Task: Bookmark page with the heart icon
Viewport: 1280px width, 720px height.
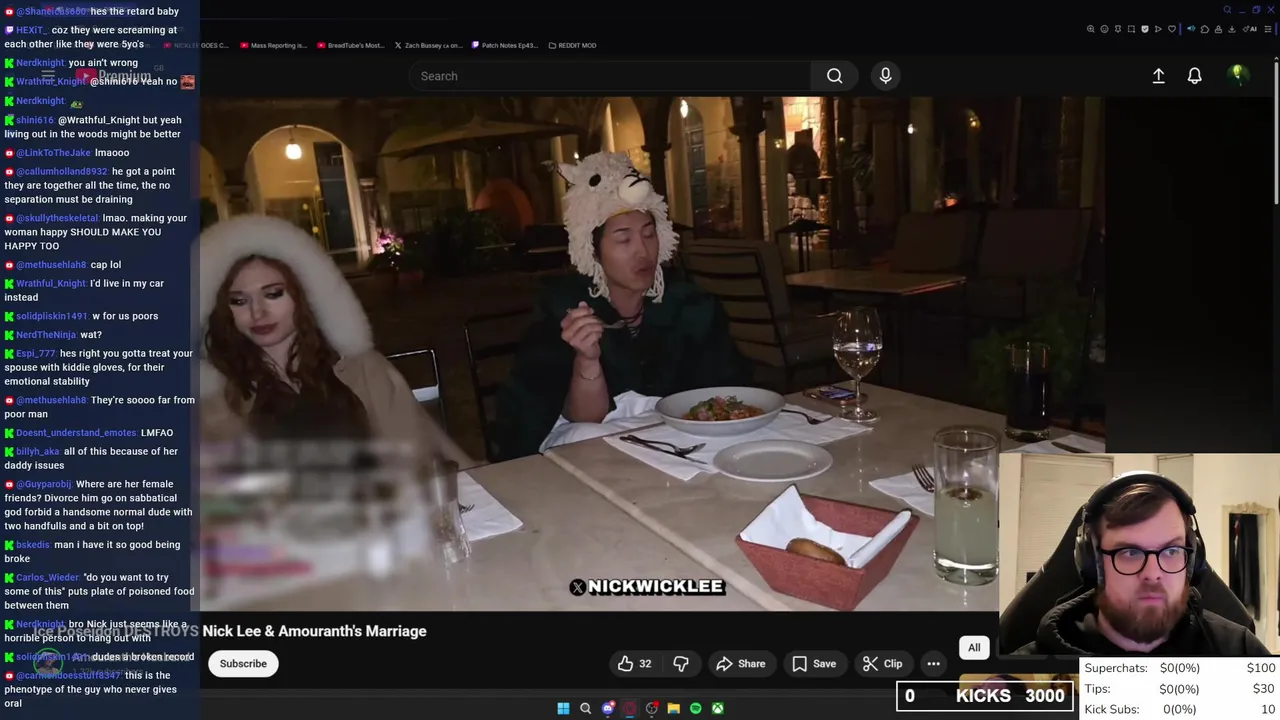Action: pyautogui.click(x=1172, y=29)
